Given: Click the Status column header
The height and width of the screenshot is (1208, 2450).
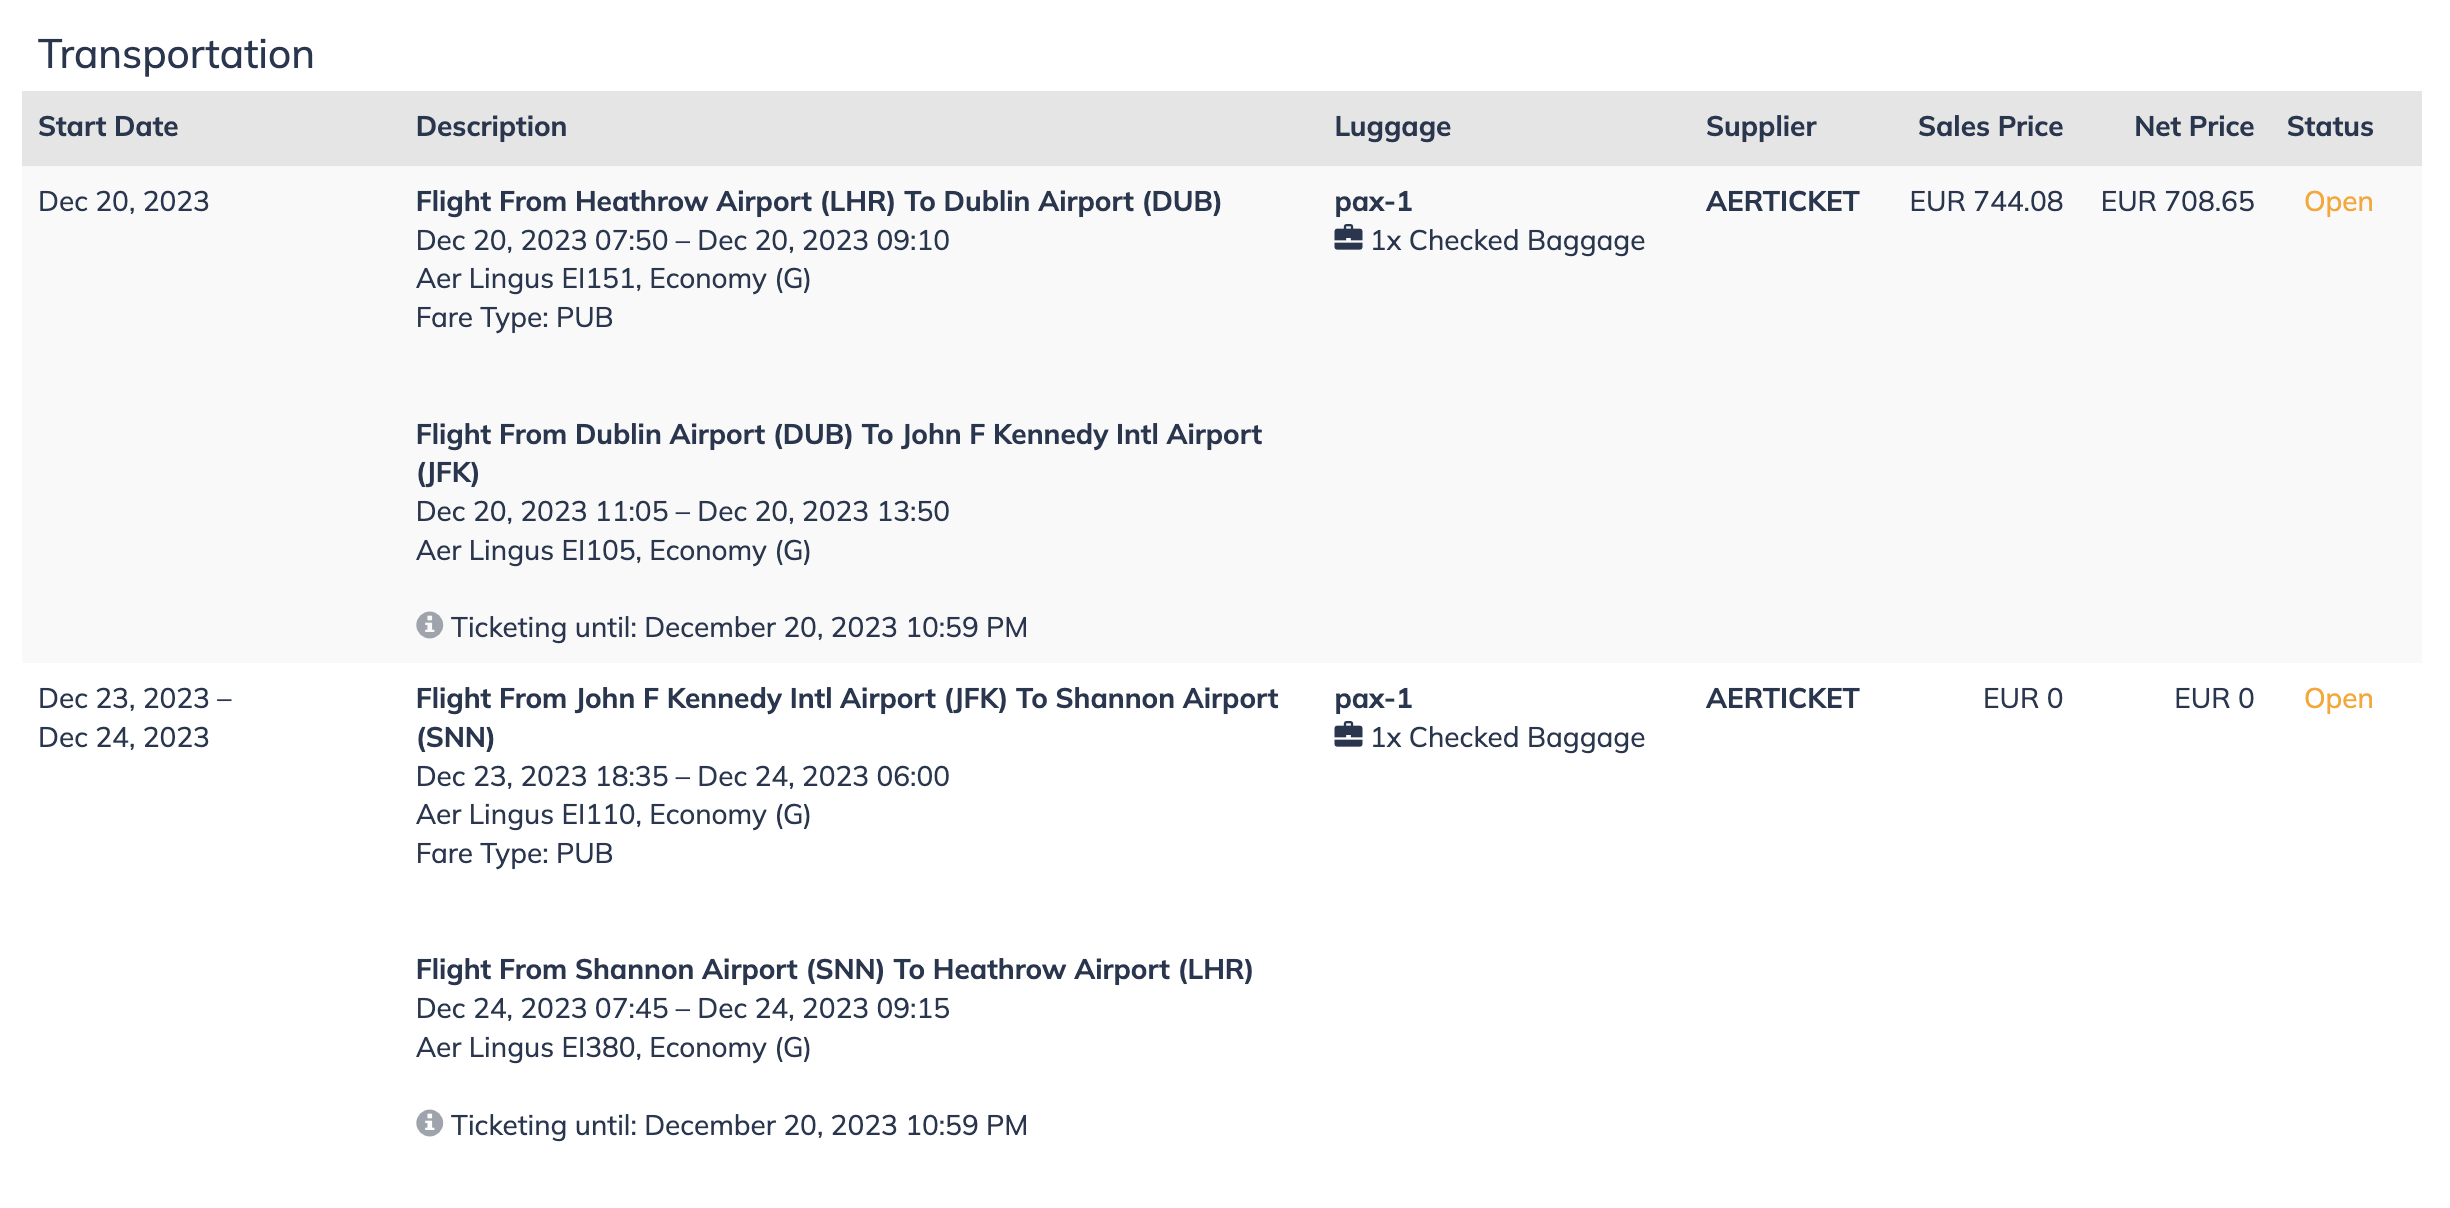Looking at the screenshot, I should tap(2330, 127).
